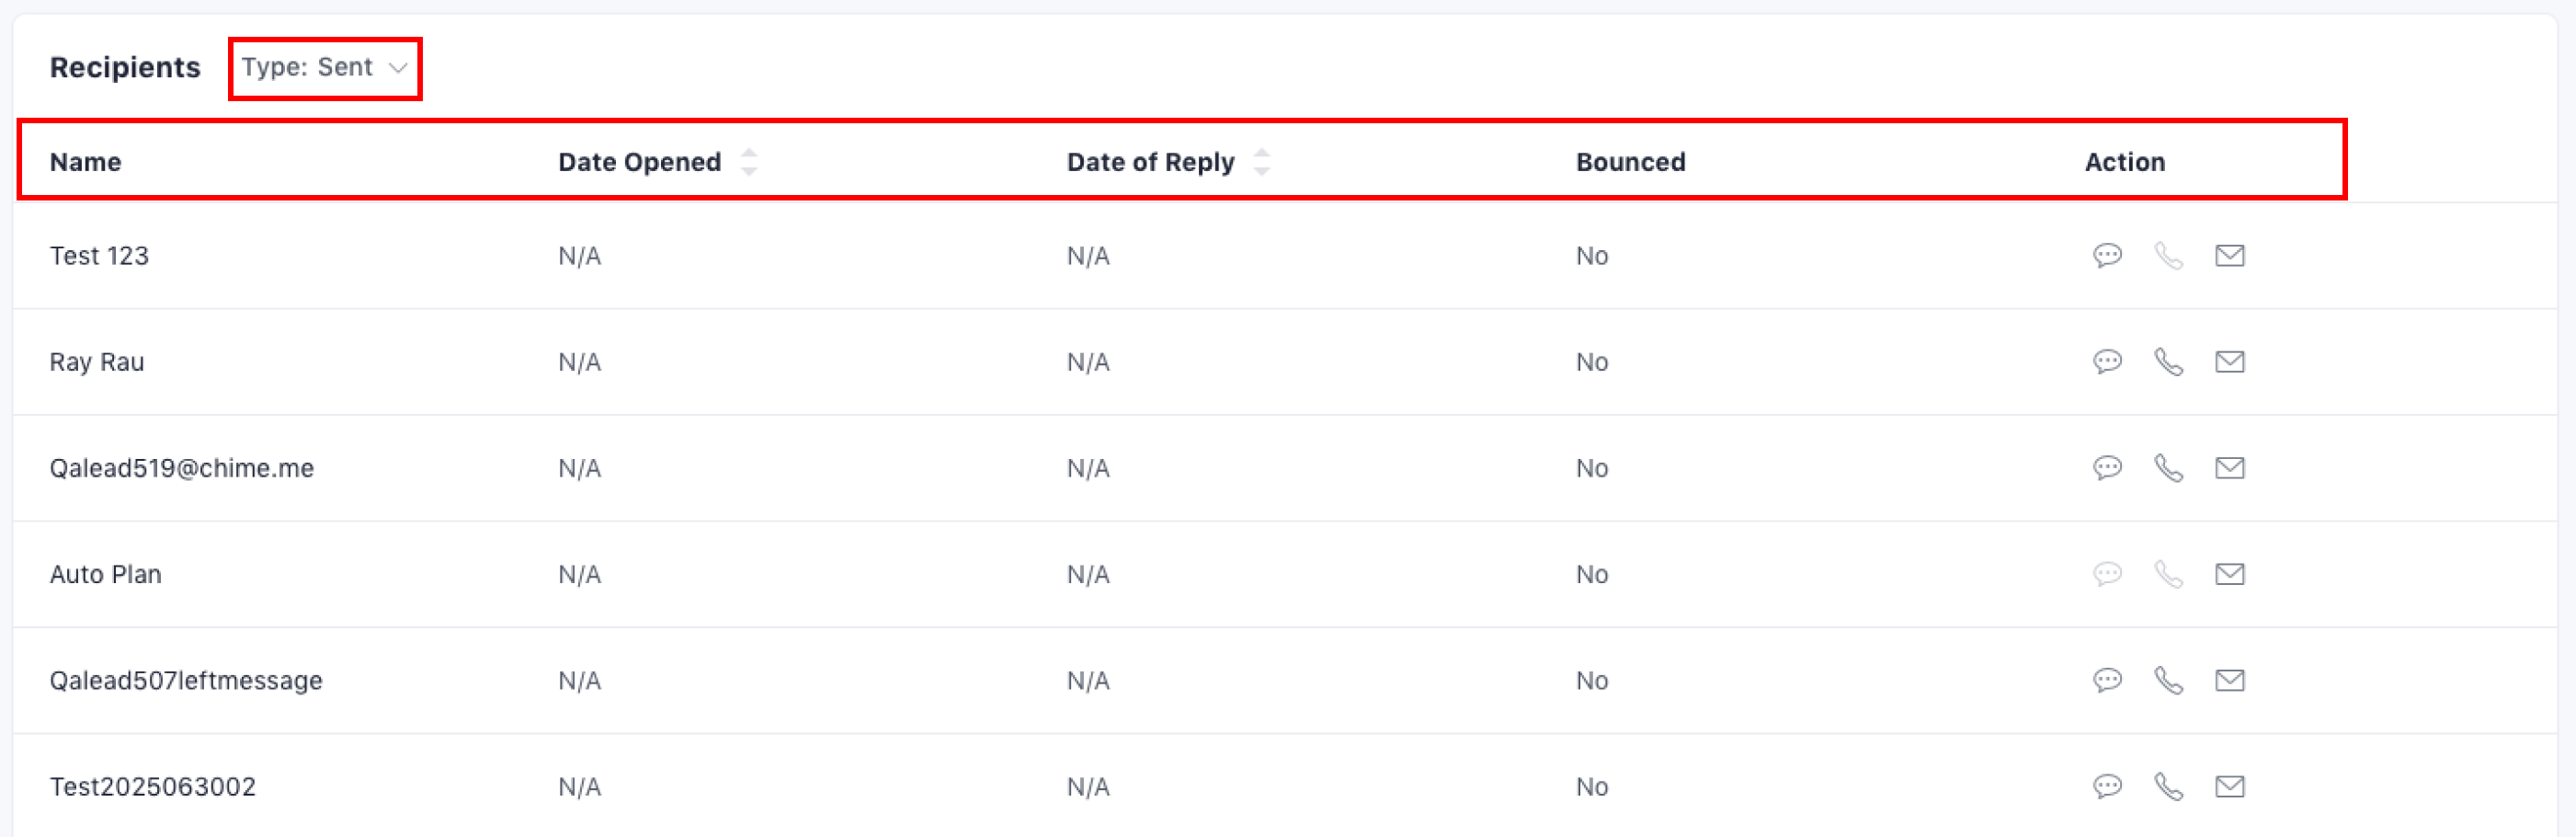Open the Type: Sent dropdown
The image size is (2576, 837).
coord(324,68)
